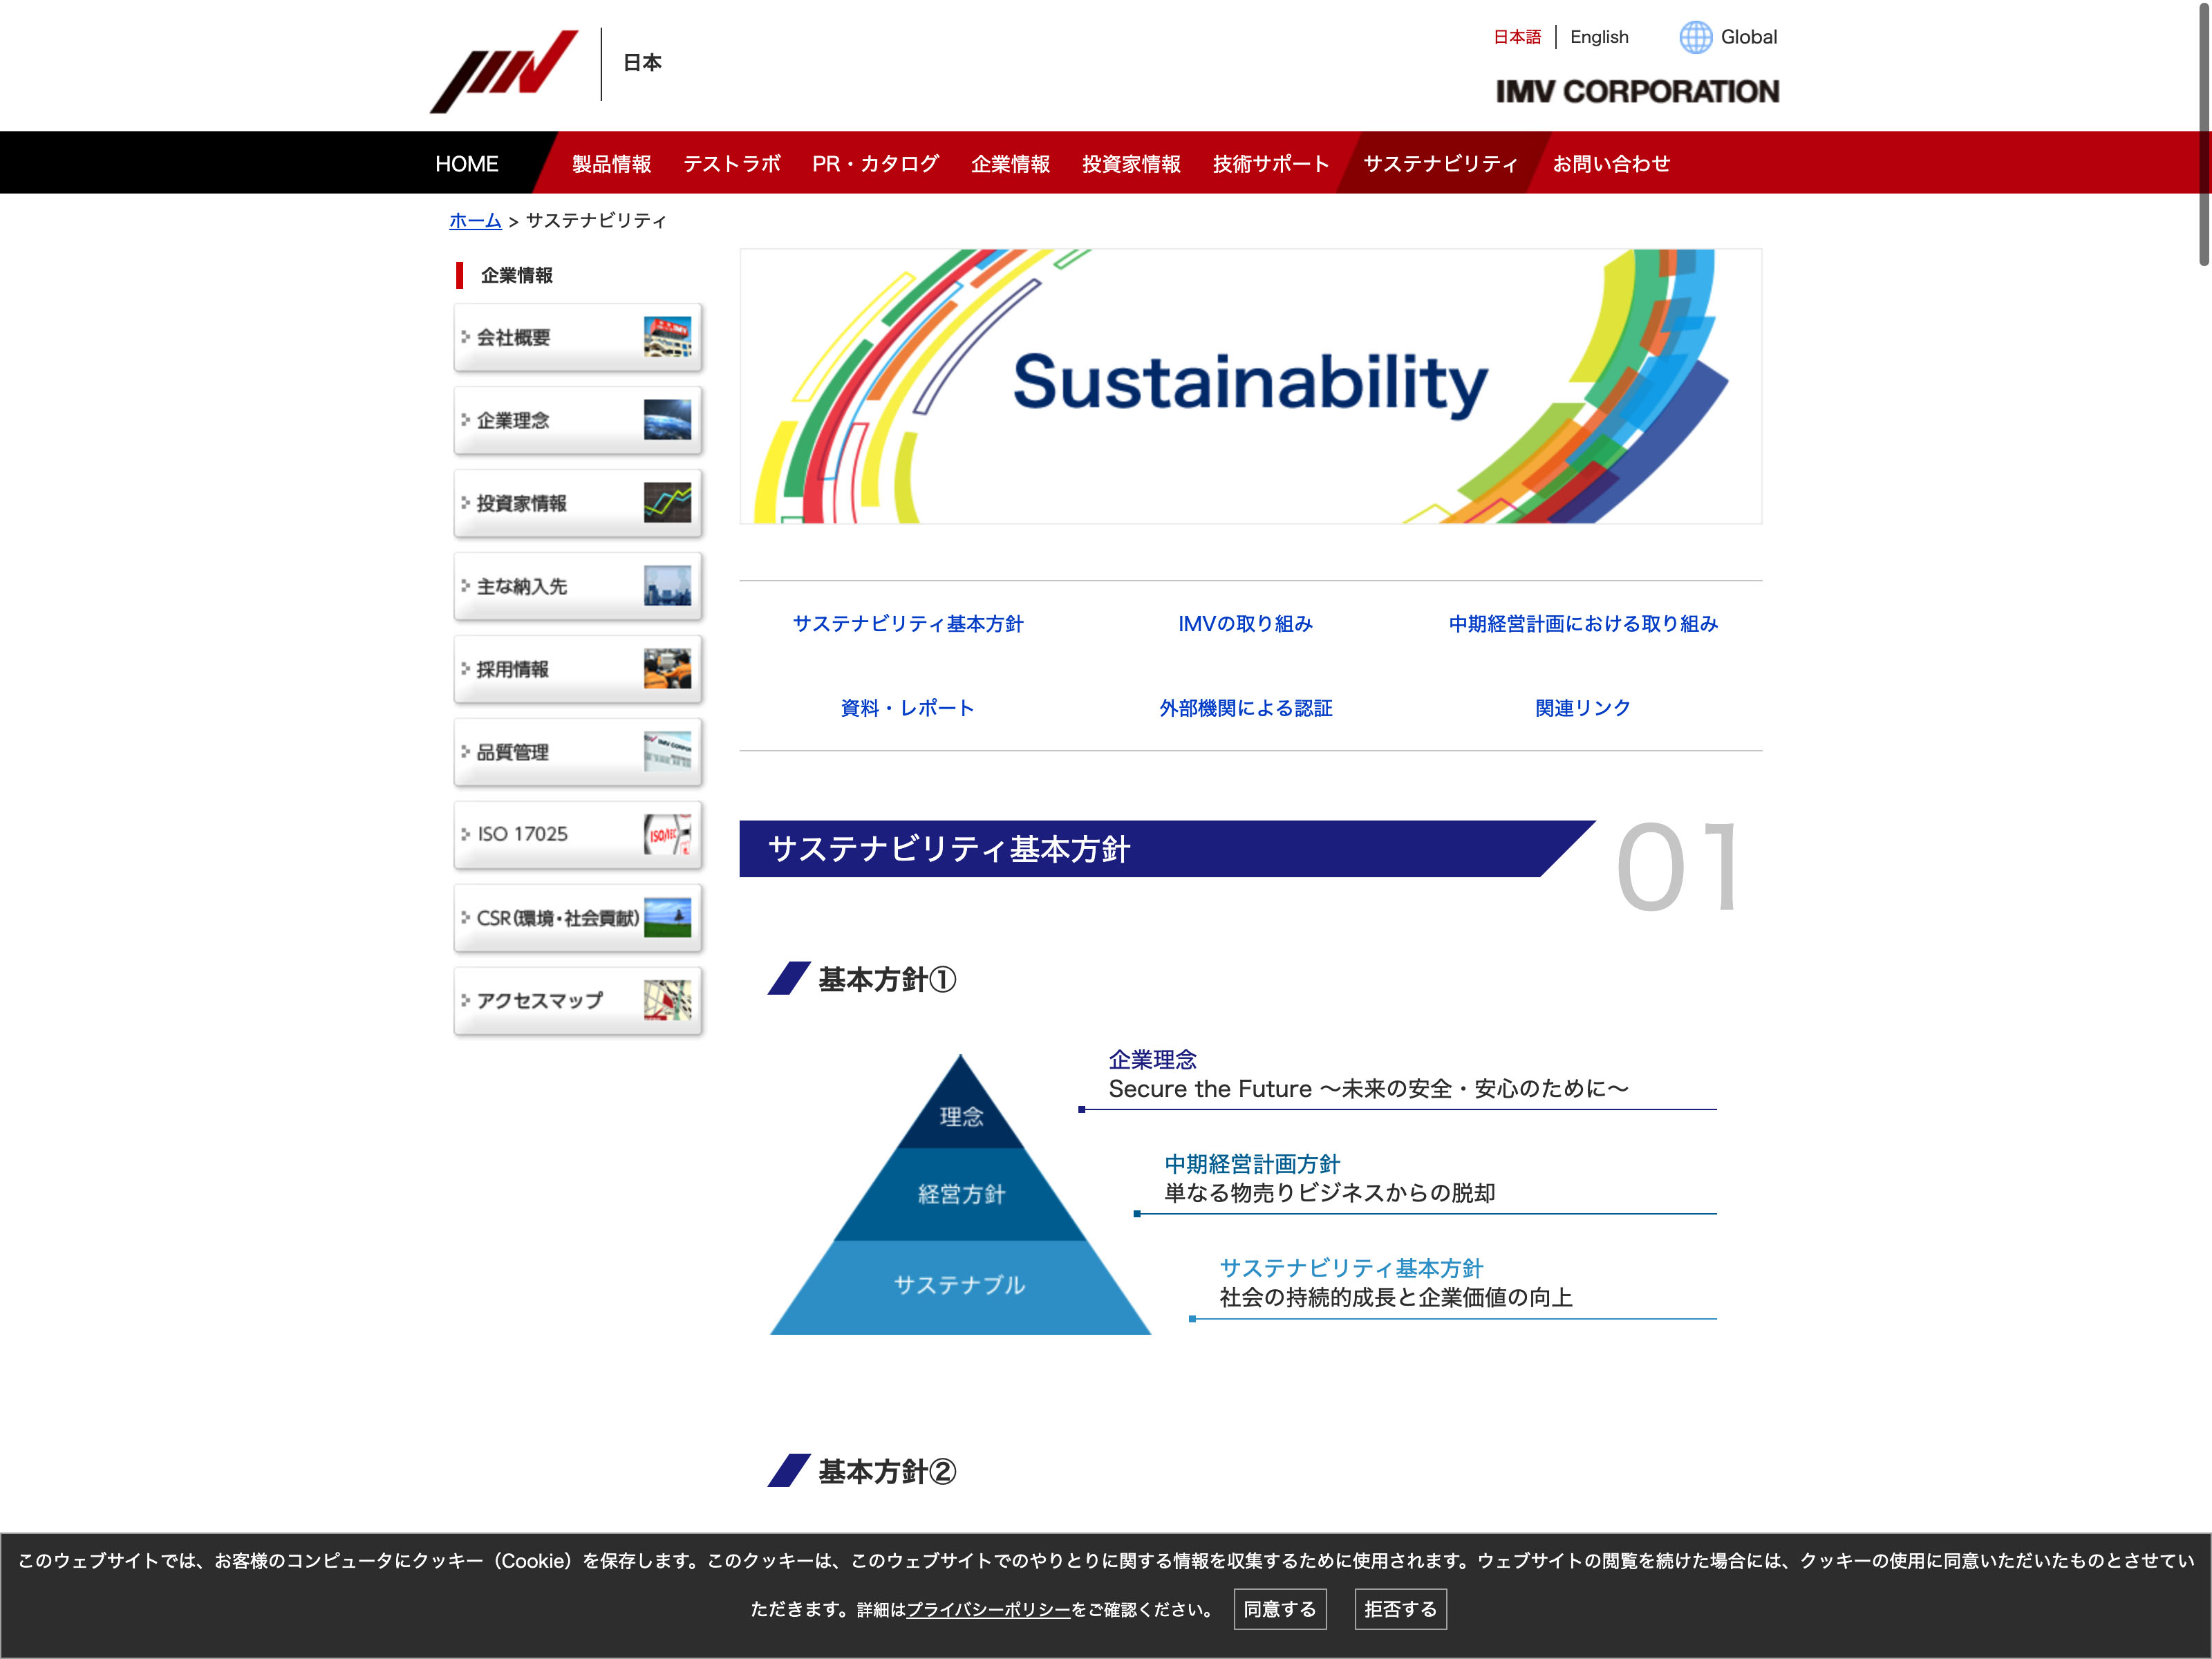The image size is (2212, 1659).
Task: Click the IMV logo icon
Action: [x=504, y=70]
